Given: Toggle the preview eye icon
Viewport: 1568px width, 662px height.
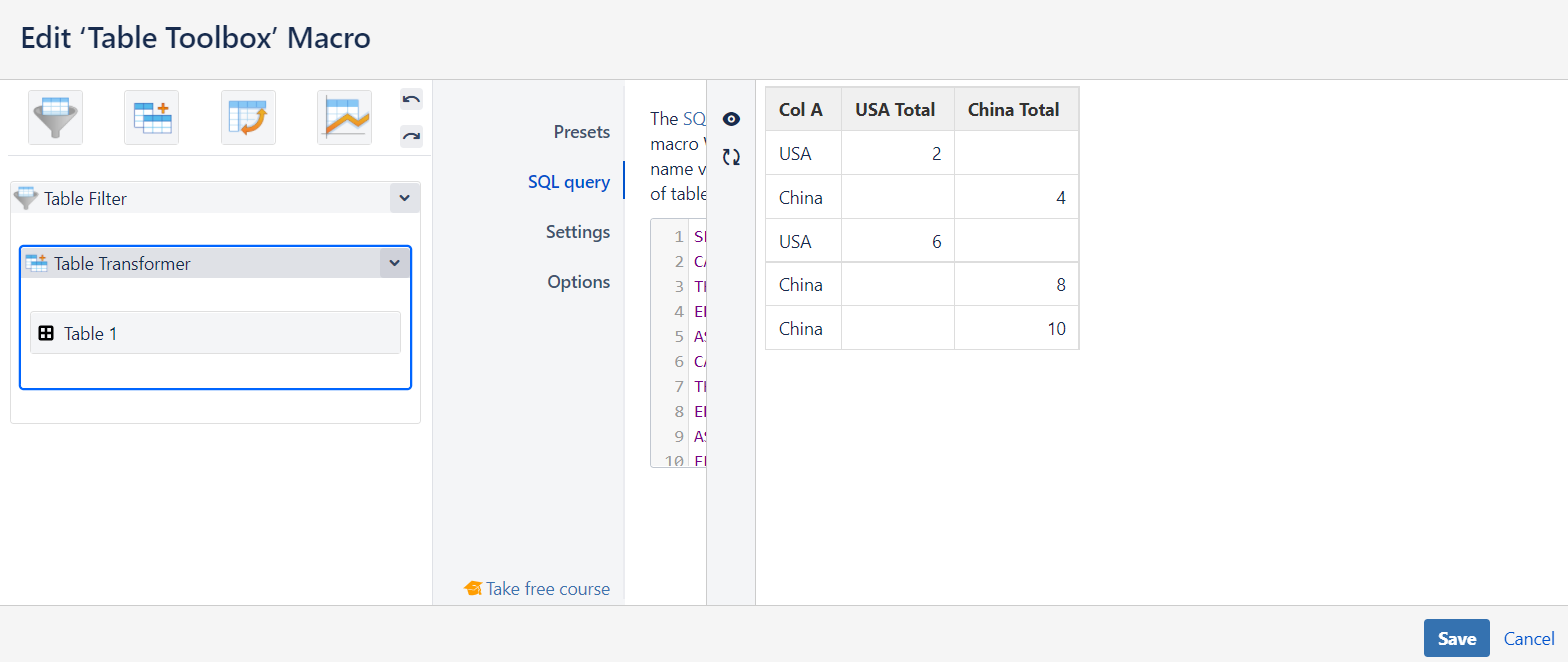Looking at the screenshot, I should pyautogui.click(x=731, y=119).
